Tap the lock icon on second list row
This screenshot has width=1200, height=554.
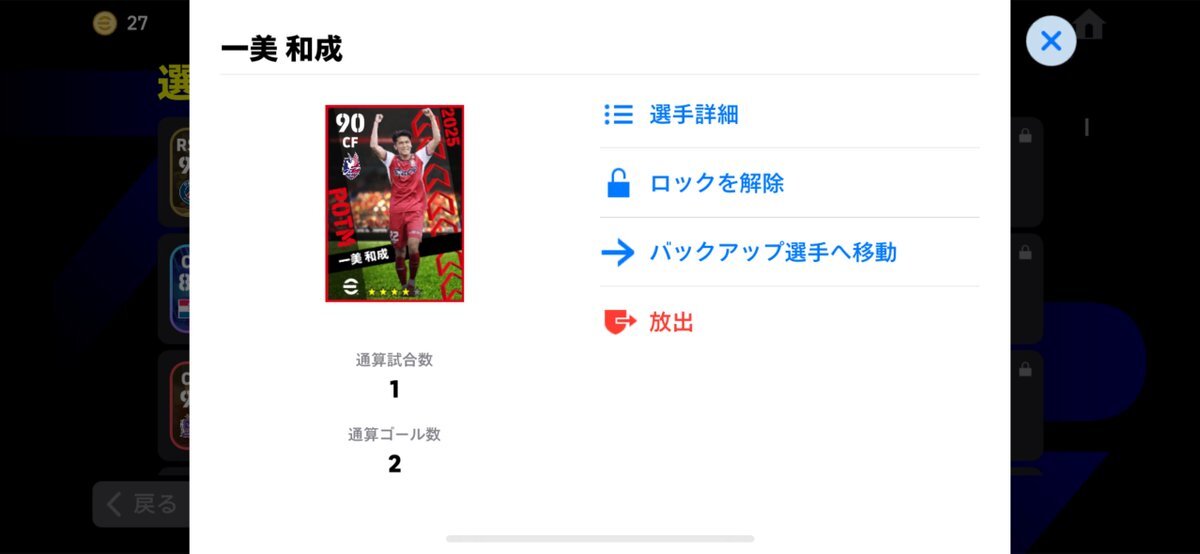[1024, 253]
